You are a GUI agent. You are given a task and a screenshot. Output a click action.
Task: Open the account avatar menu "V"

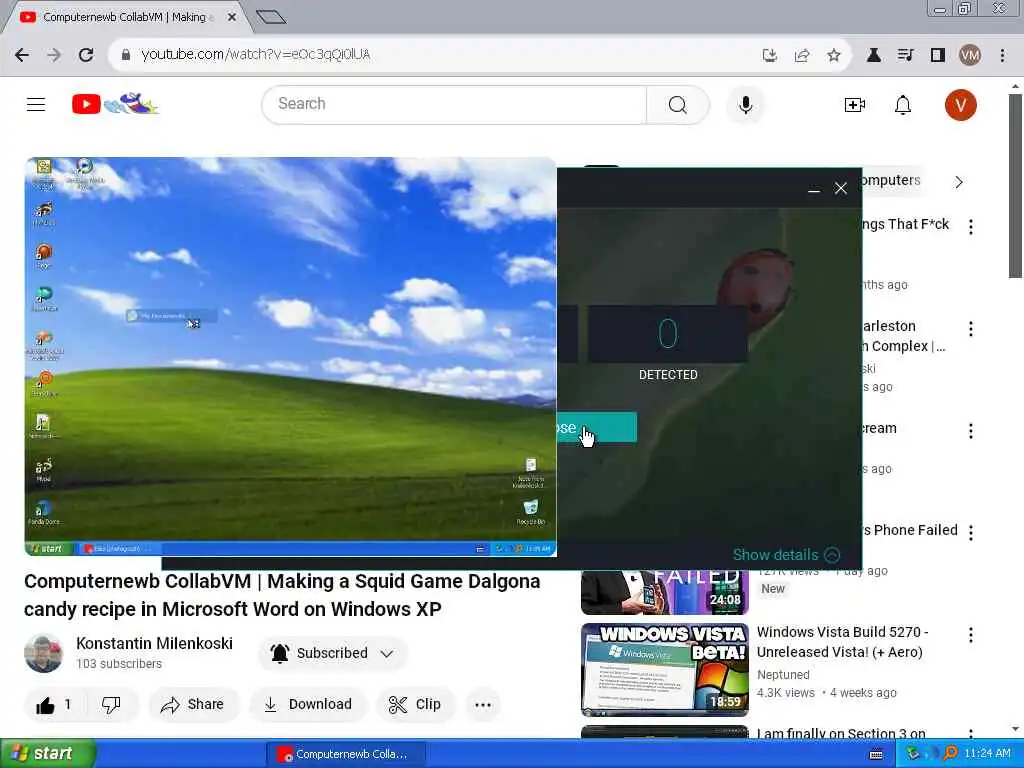[x=960, y=104]
